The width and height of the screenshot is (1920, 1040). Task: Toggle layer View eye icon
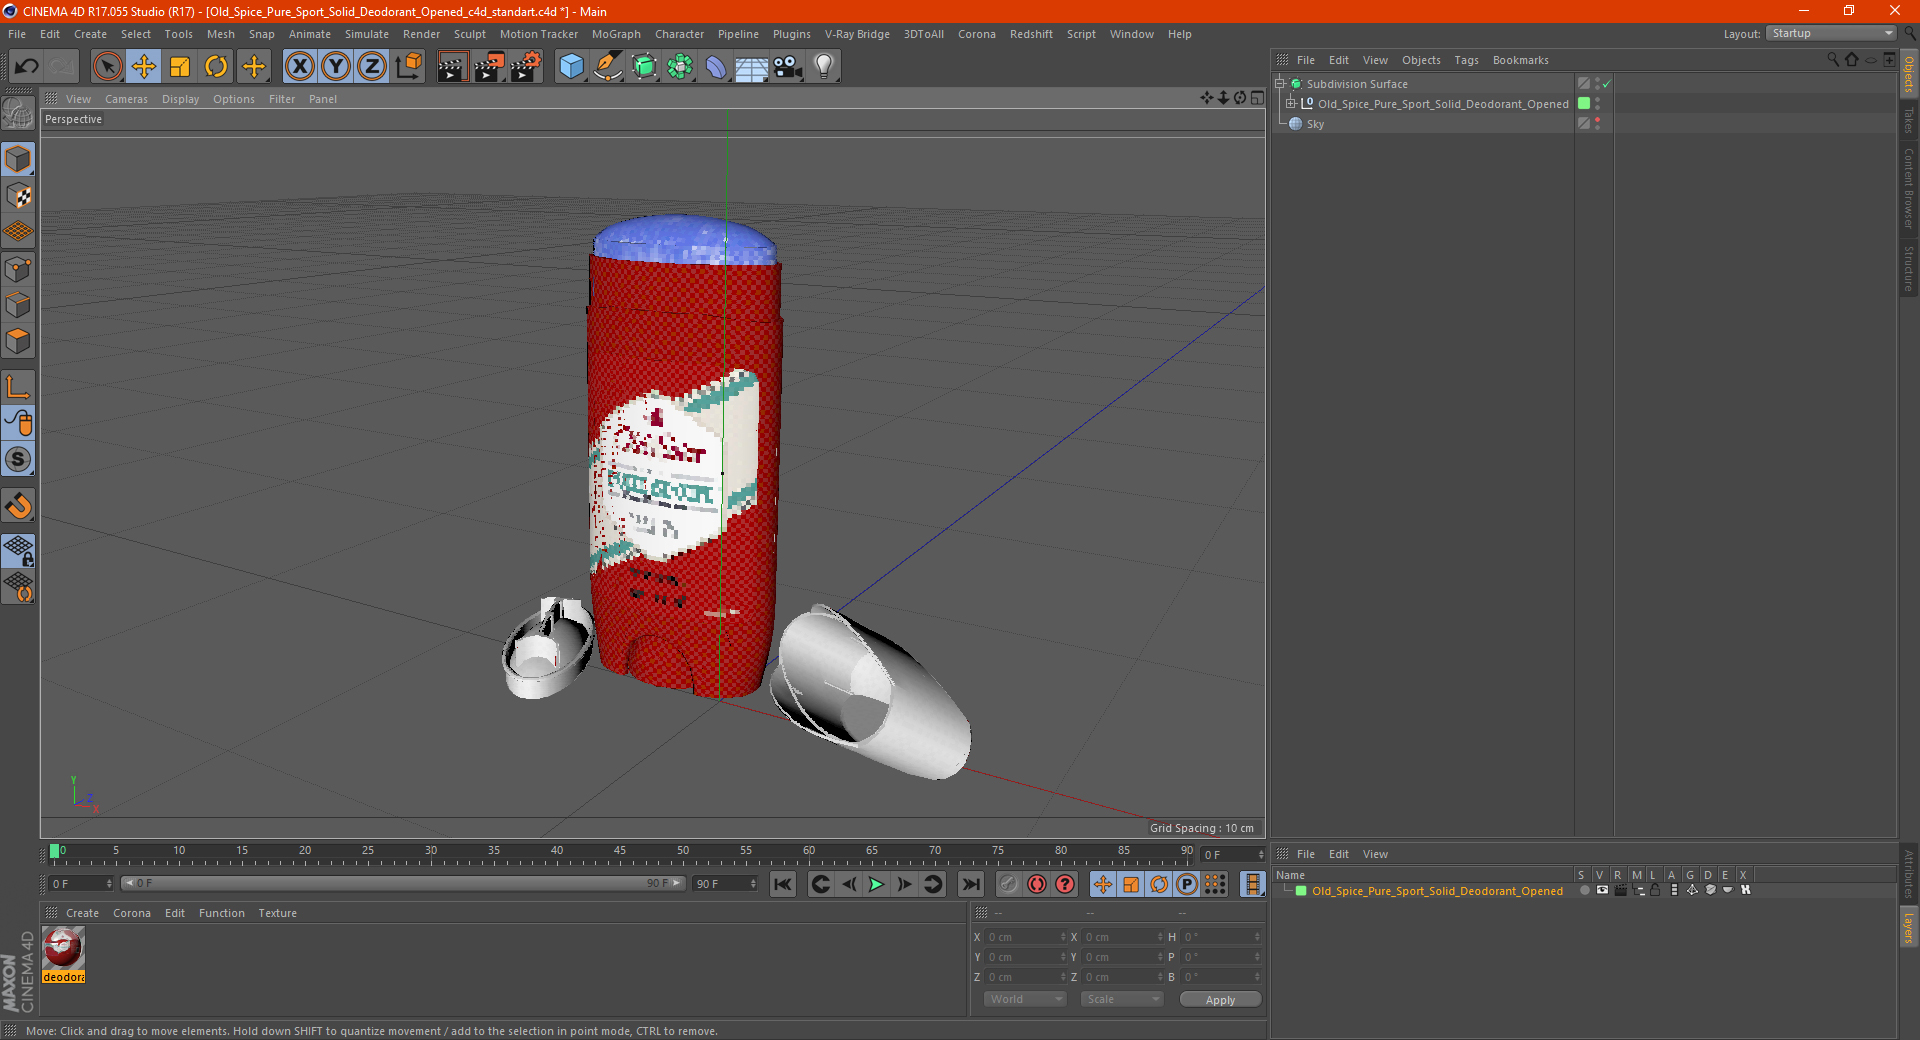coord(1602,890)
